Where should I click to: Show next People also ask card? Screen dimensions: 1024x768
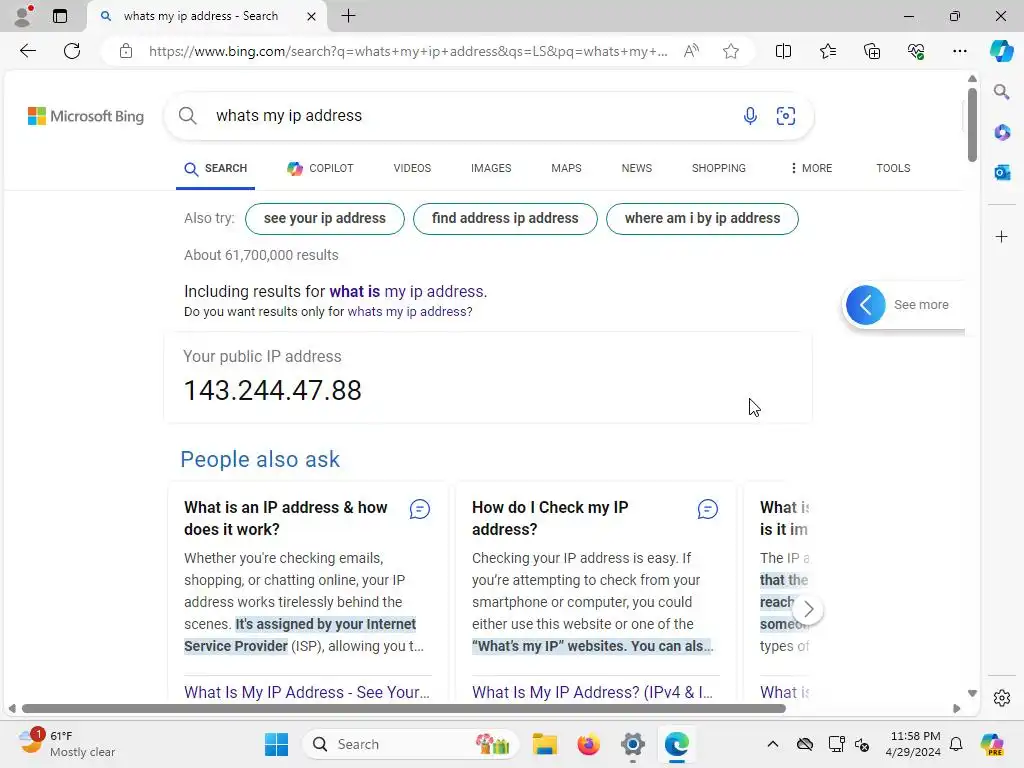(808, 609)
